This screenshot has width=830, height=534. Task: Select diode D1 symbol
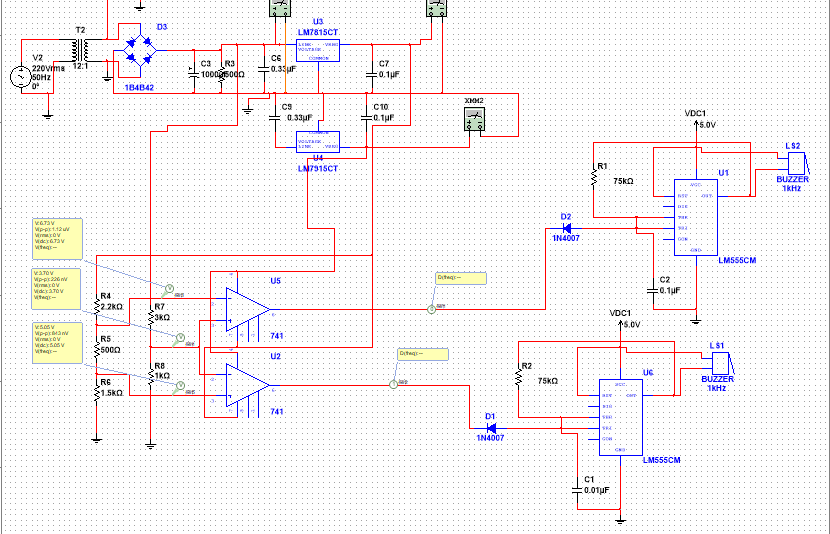[491, 428]
